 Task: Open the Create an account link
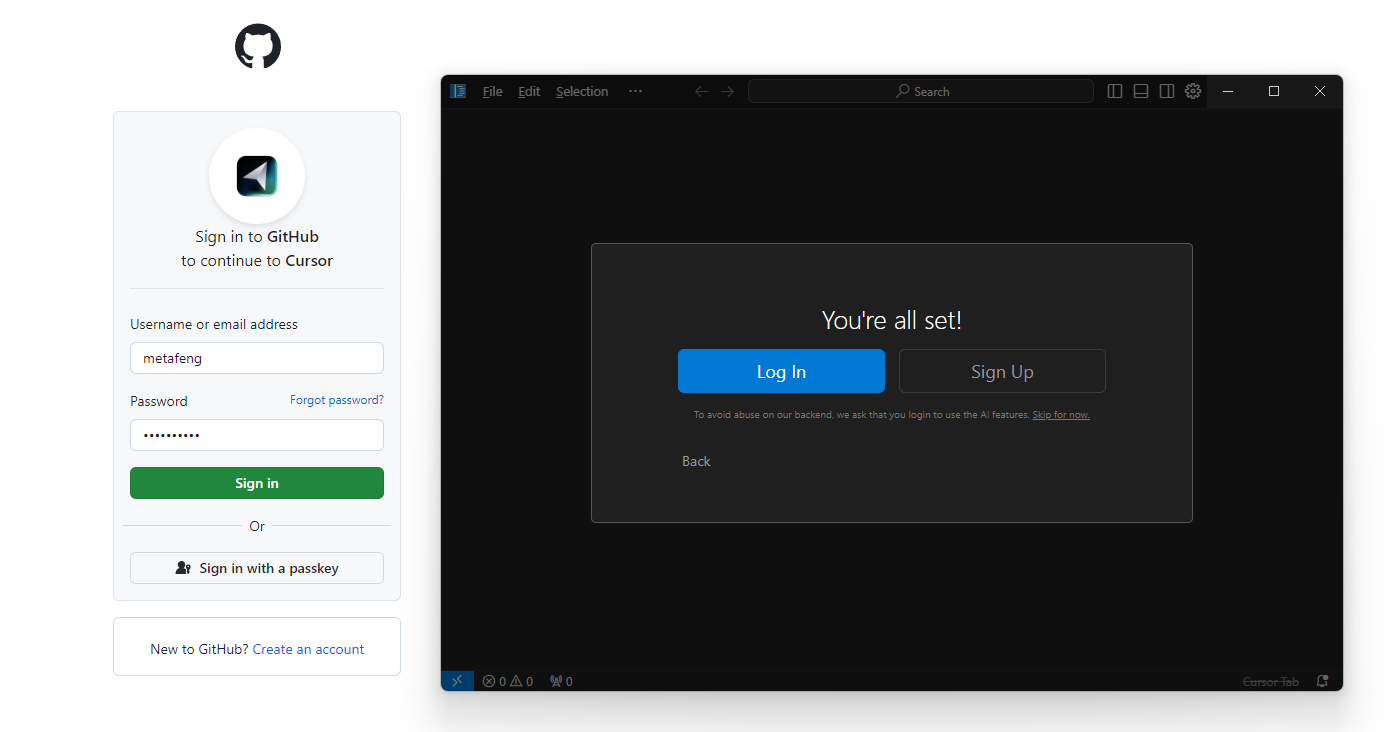(x=308, y=649)
